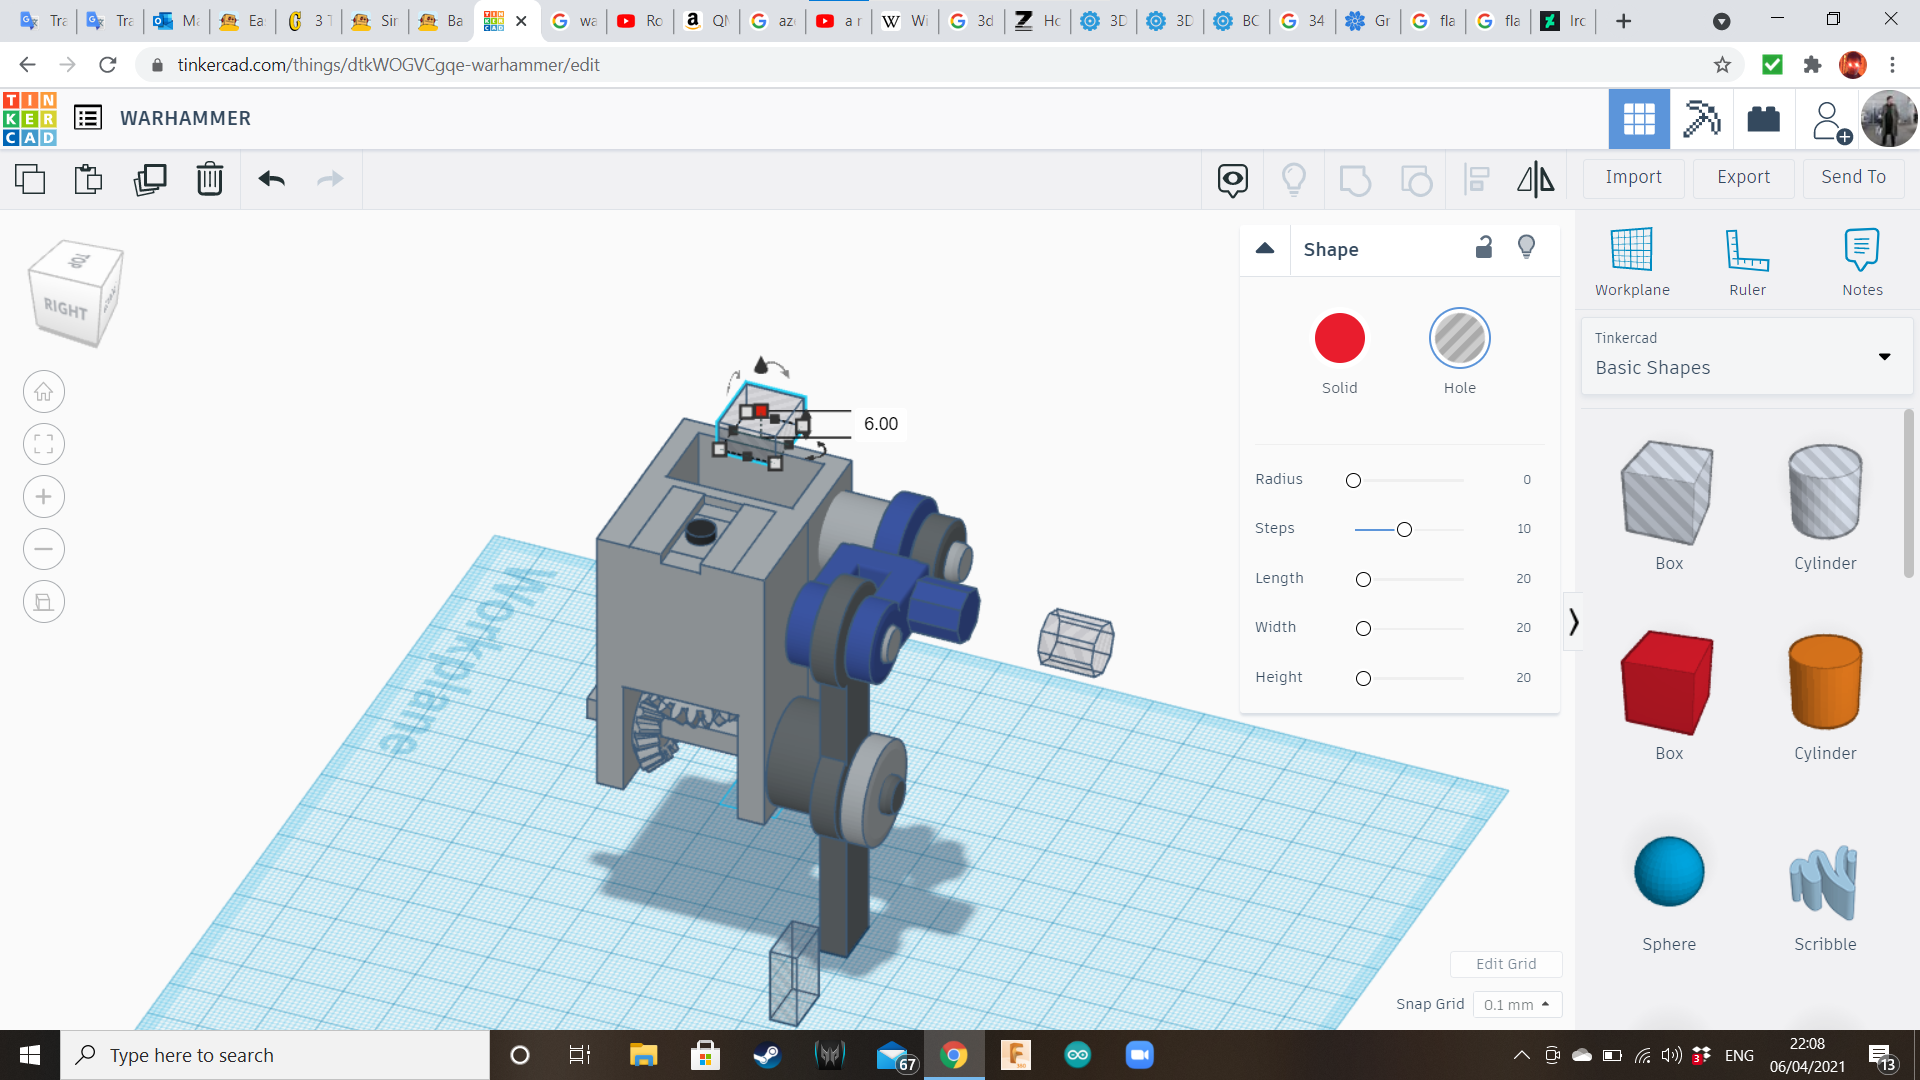Viewport: 1920px width, 1080px height.
Task: Collapse the Shape panel
Action: click(x=1265, y=249)
